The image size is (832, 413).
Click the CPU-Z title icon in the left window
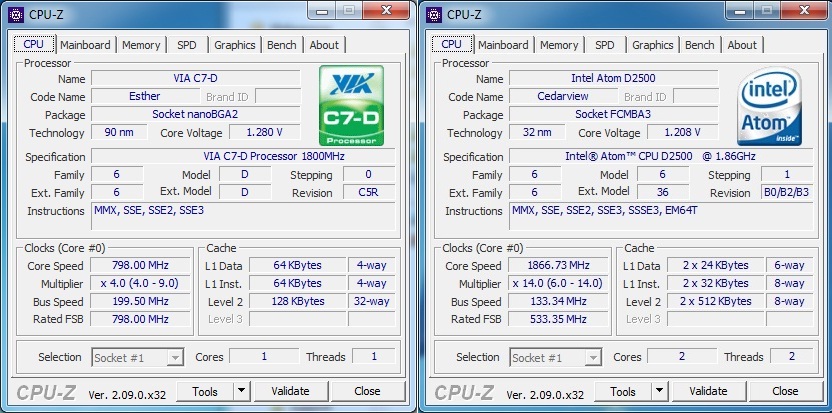pyautogui.click(x=16, y=14)
